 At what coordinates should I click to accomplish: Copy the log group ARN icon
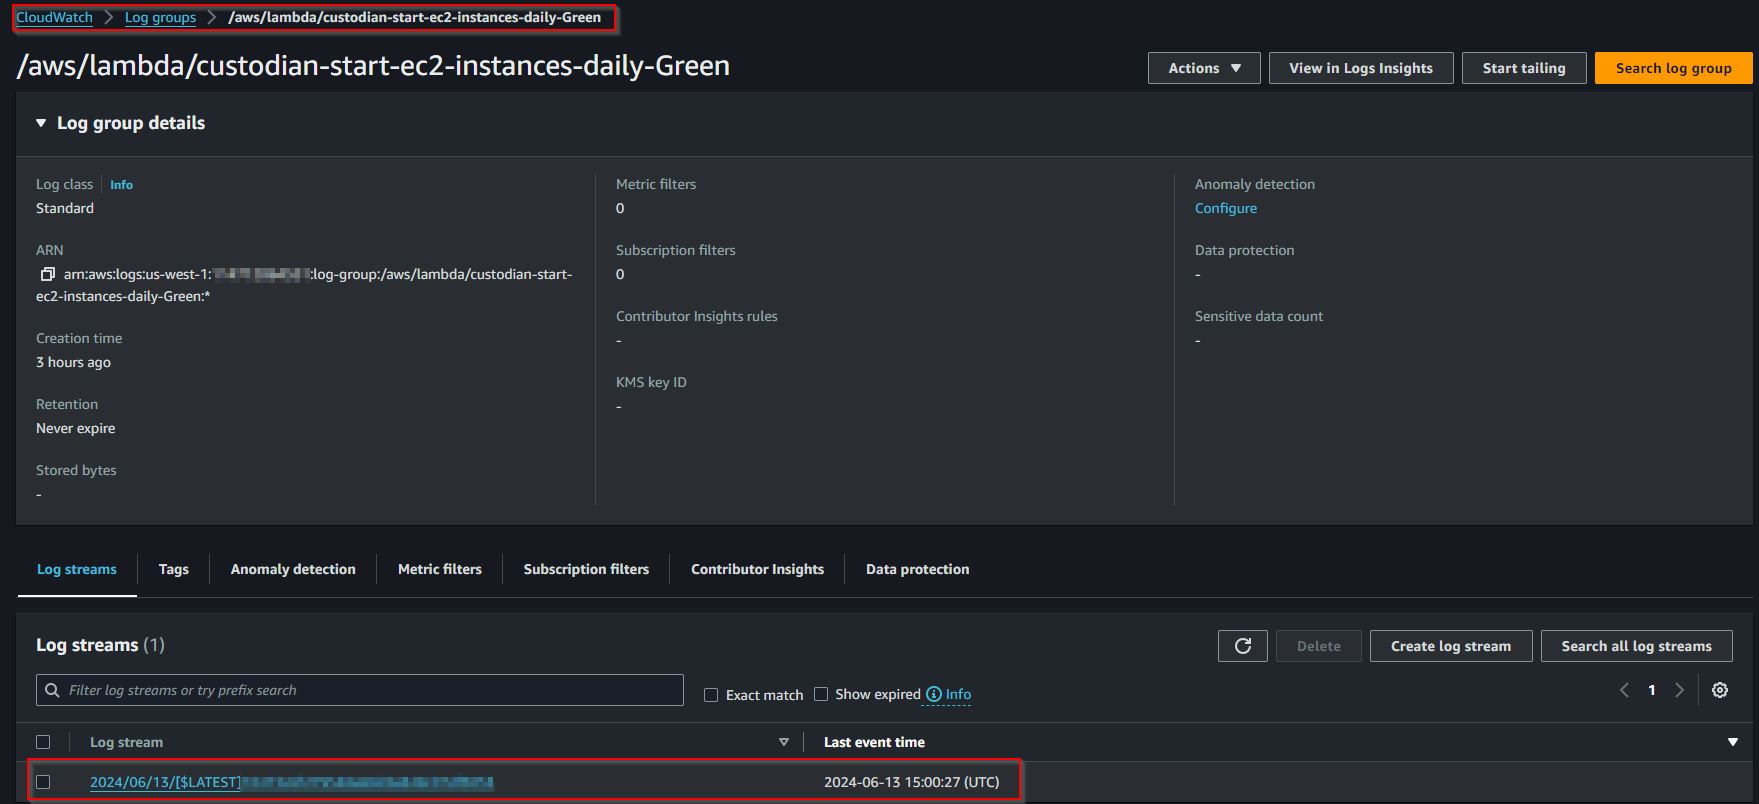tap(47, 274)
